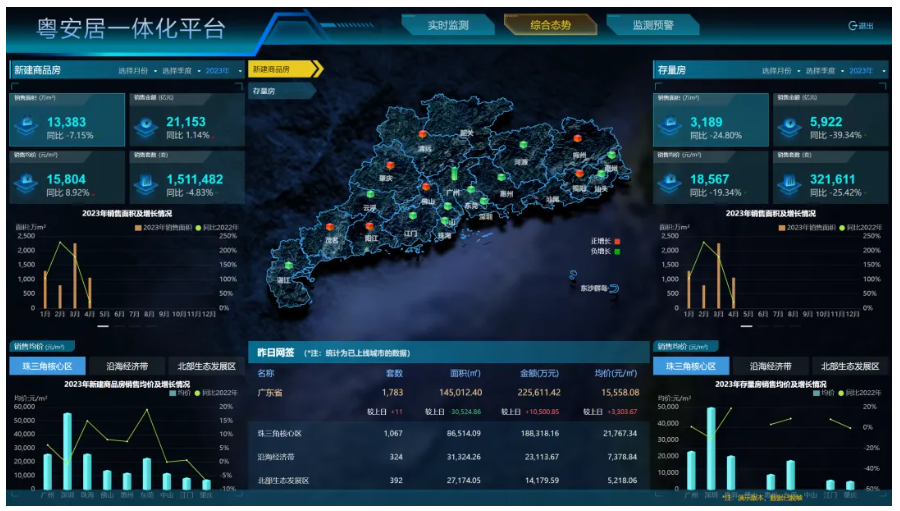The width and height of the screenshot is (900, 511).
Task: Click 存量房 销售套数 321,611 card icon
Action: [789, 184]
